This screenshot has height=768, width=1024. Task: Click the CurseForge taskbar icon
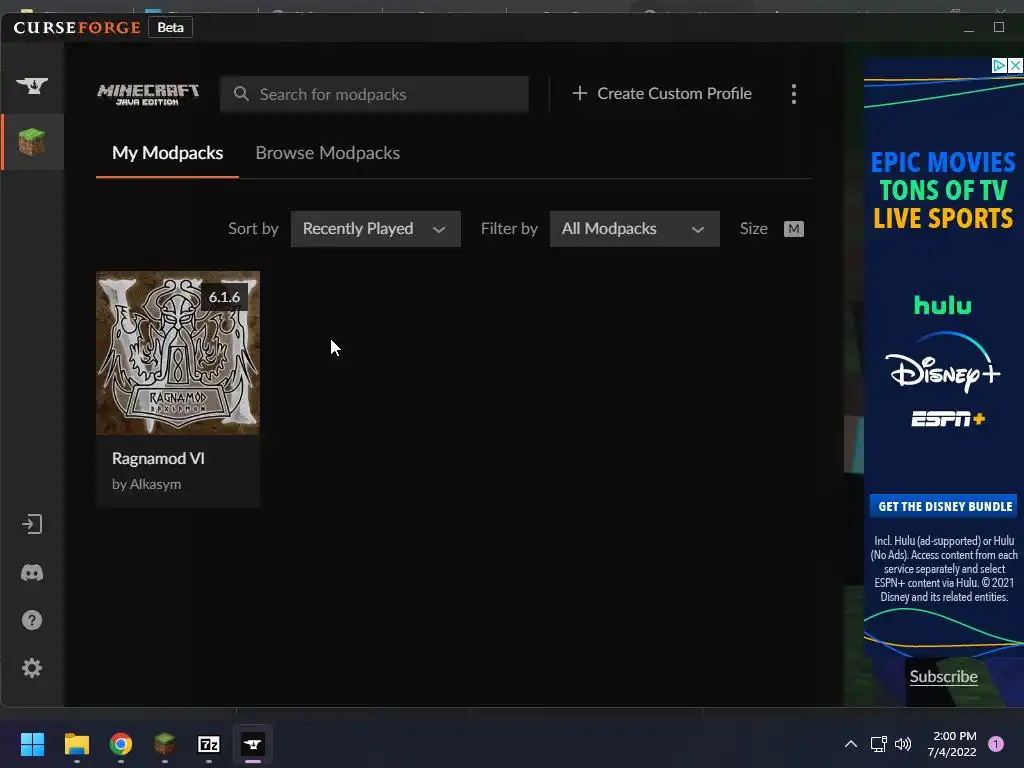coord(253,744)
